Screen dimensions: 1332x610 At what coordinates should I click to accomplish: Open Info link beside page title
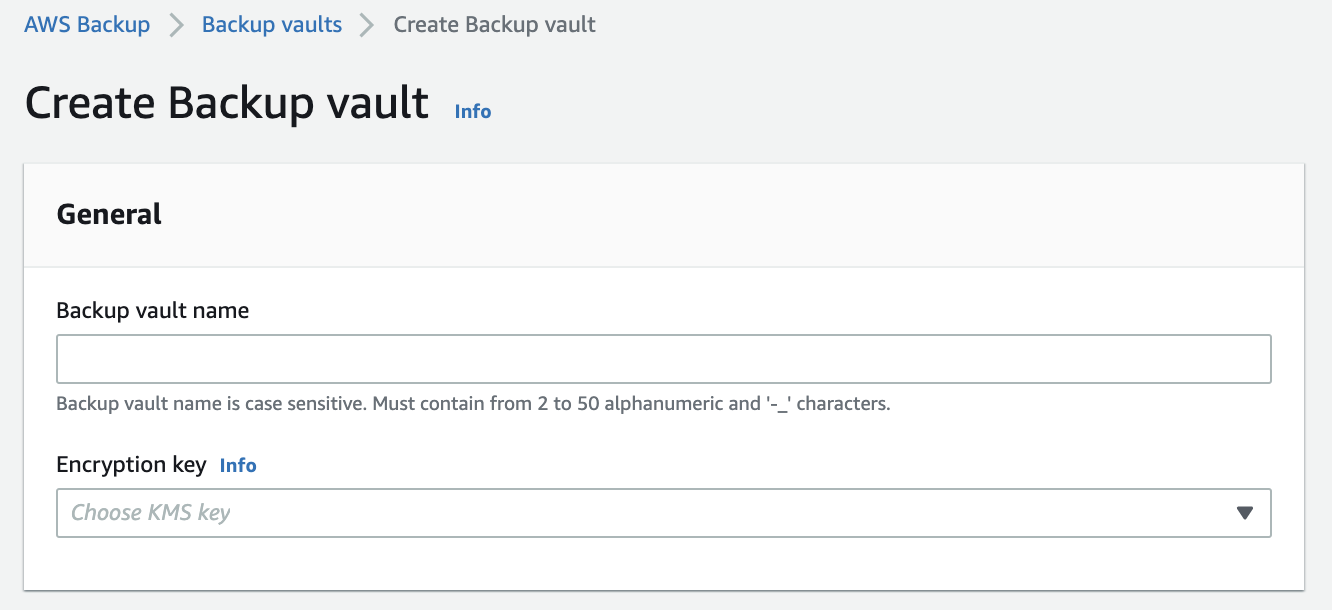473,111
